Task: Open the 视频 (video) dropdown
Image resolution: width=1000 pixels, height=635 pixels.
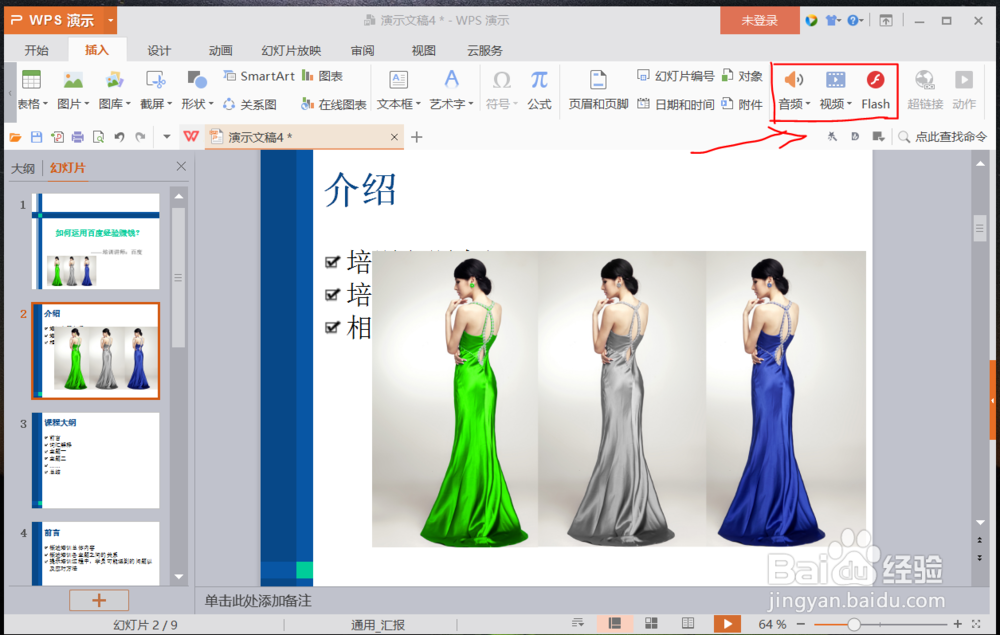Action: point(833,90)
